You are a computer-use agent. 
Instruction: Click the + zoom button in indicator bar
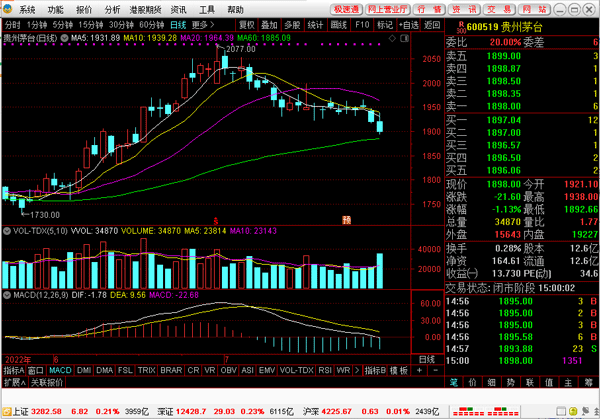point(419,370)
